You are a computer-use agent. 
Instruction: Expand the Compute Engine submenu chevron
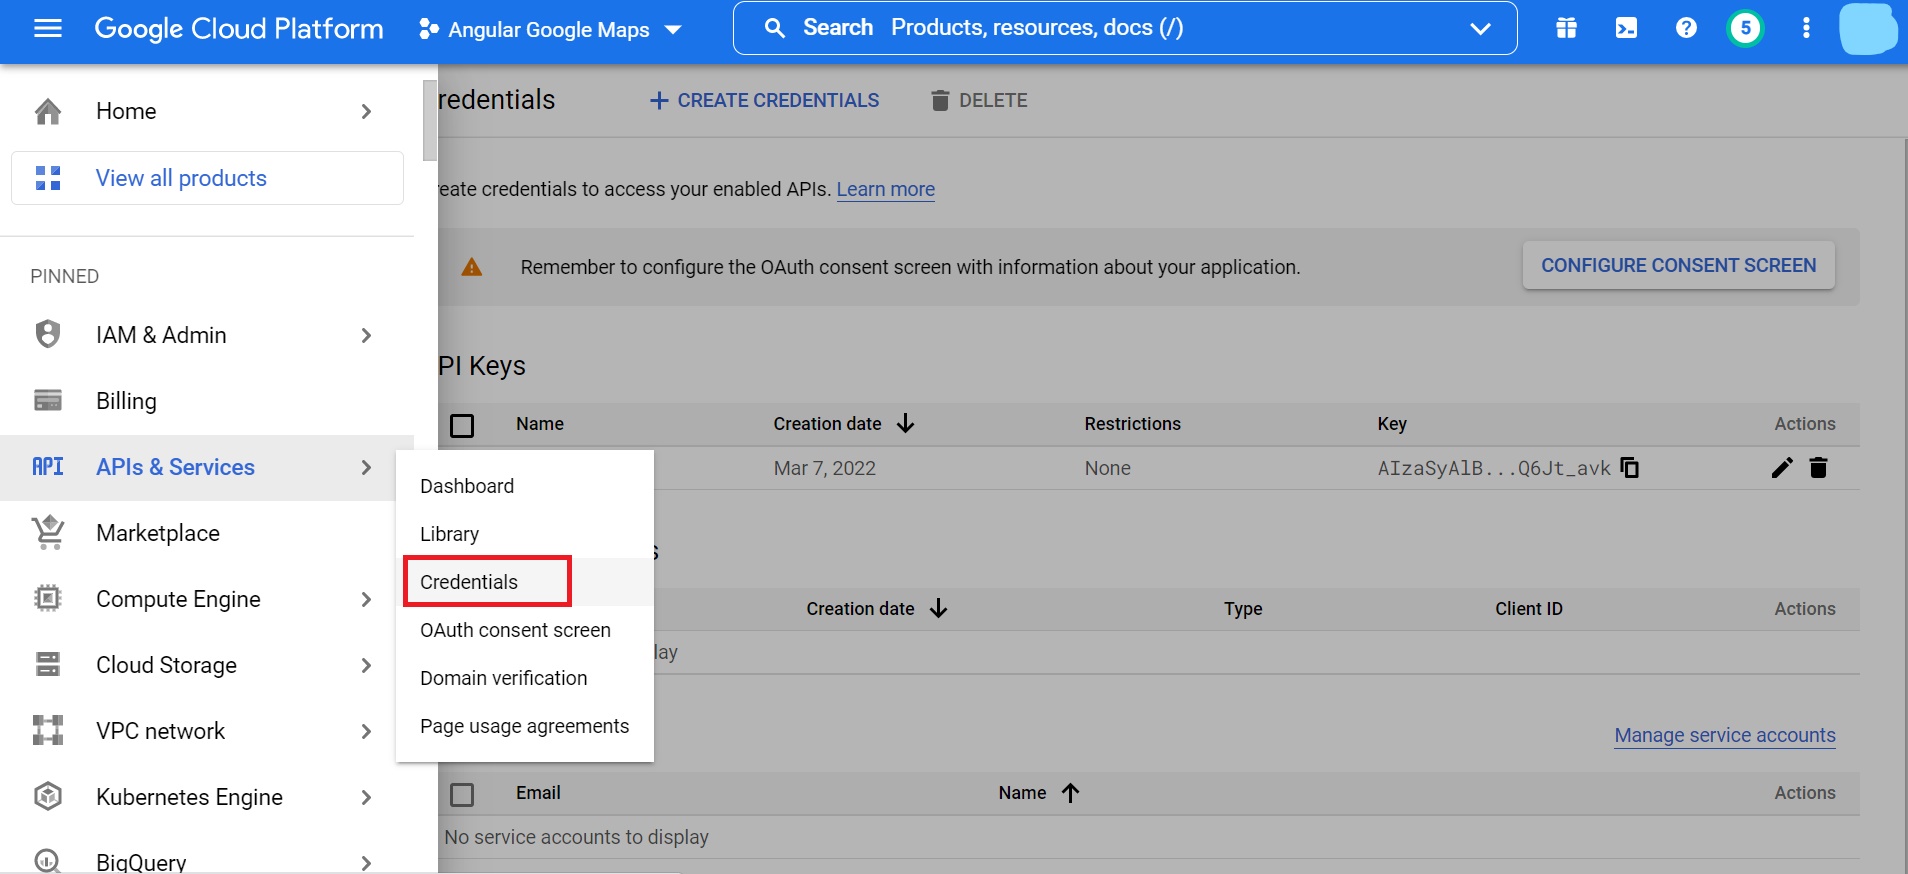pyautogui.click(x=366, y=600)
